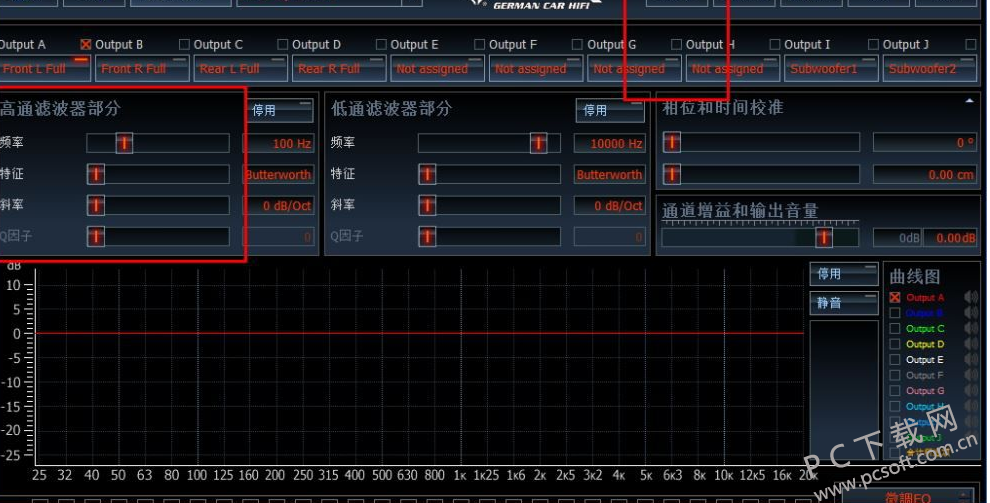Click the low-pass Butterworth characteristic field

tap(610, 174)
